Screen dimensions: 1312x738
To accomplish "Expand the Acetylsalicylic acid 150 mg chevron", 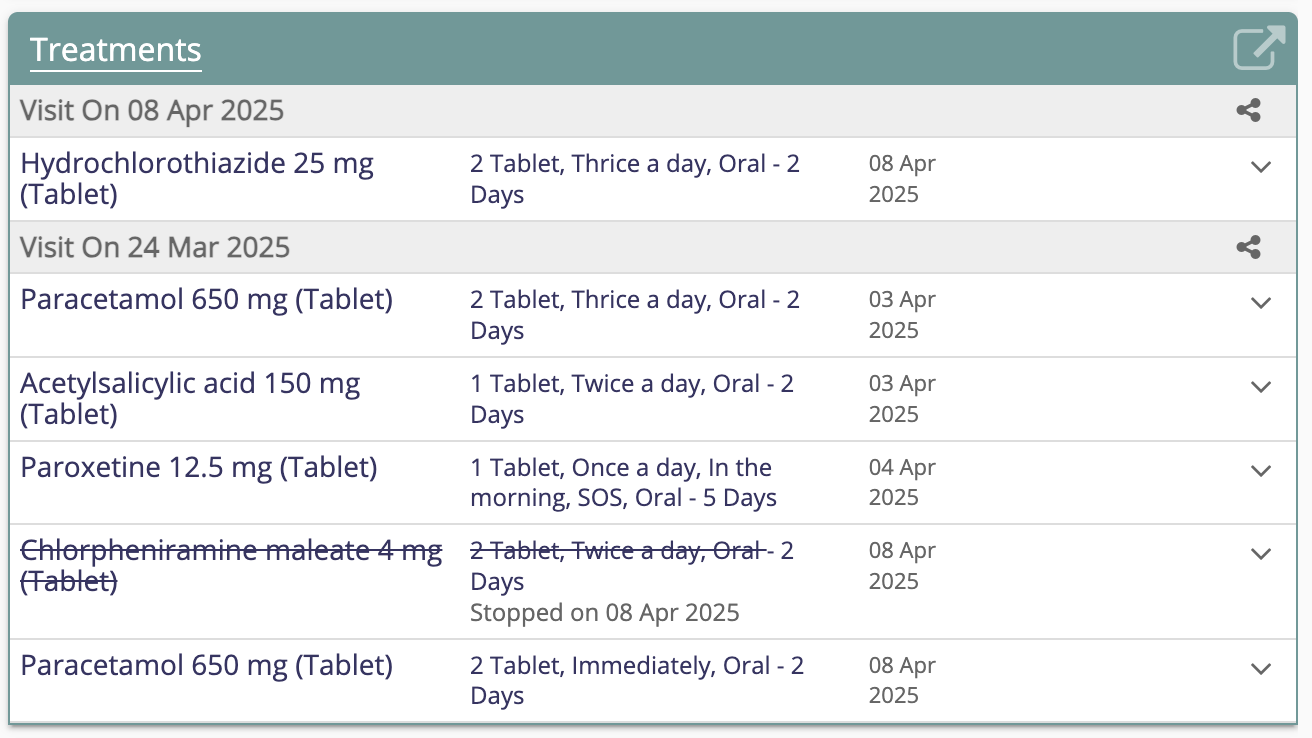I will coord(1261,387).
